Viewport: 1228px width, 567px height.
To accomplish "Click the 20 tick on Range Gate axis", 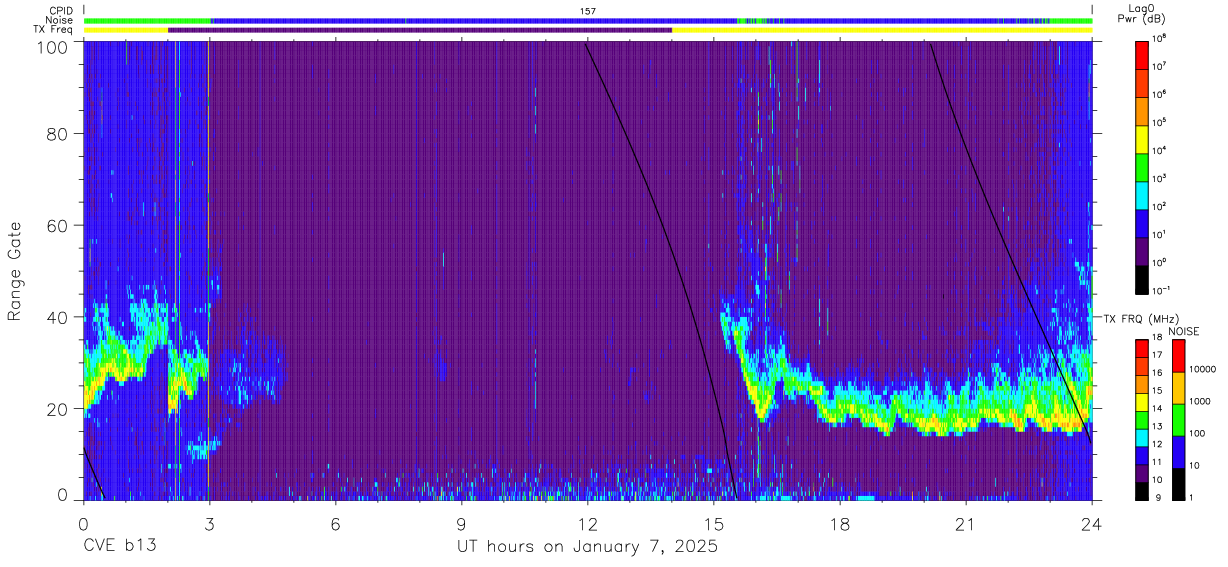I will pyautogui.click(x=56, y=408).
